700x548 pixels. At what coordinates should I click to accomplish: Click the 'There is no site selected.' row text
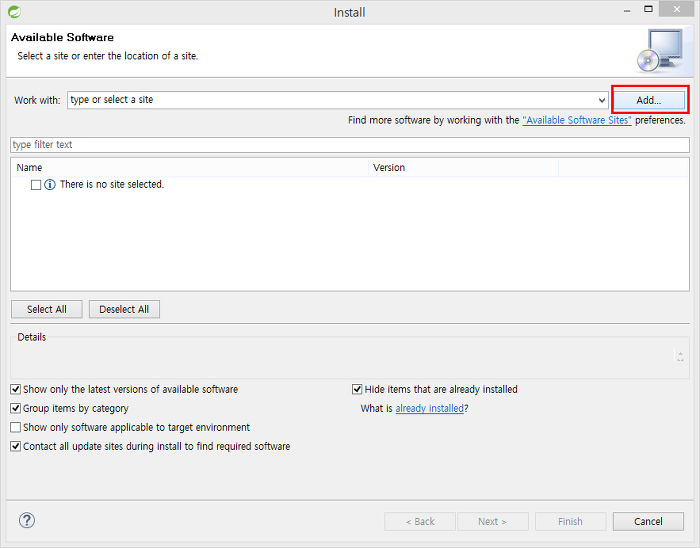[112, 184]
